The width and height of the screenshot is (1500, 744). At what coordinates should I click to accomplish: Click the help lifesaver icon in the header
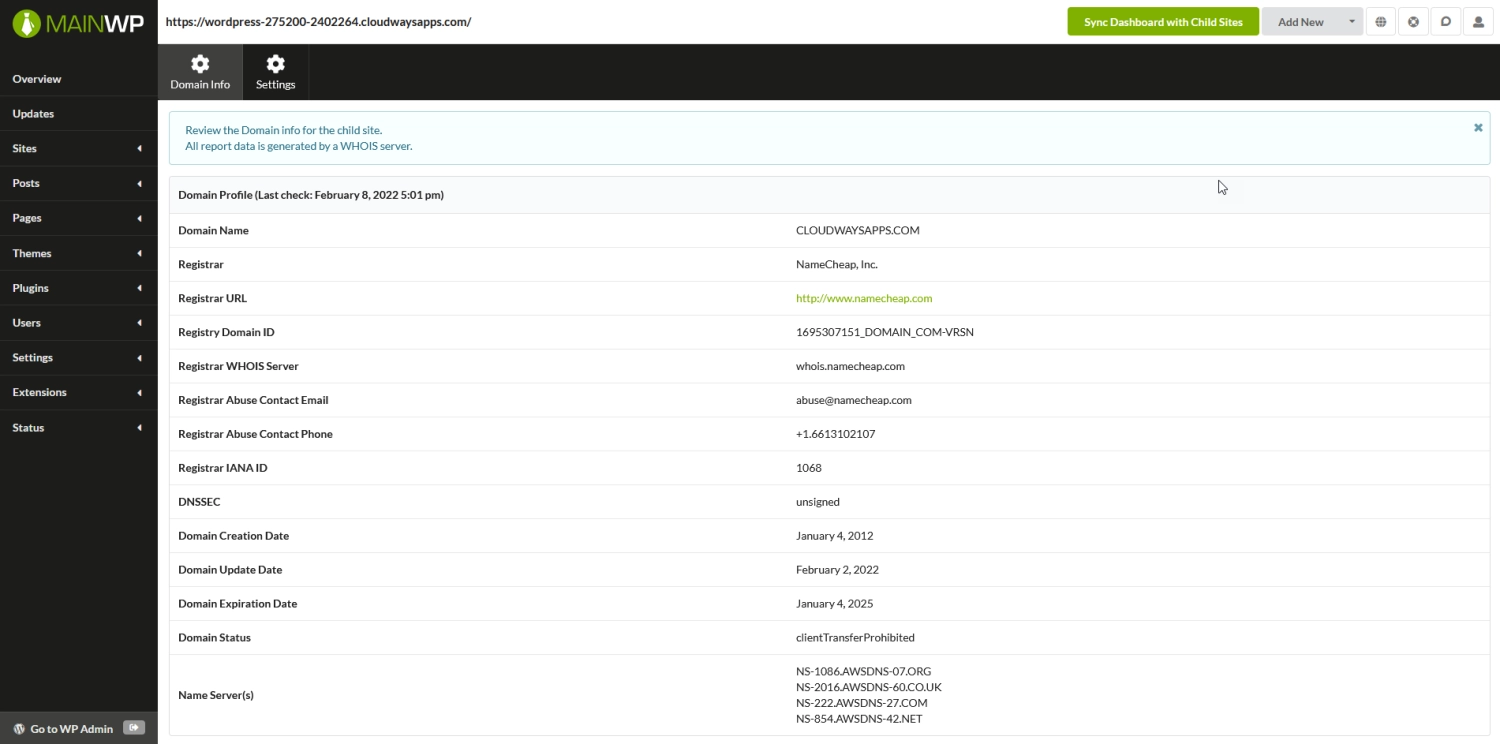pos(1413,21)
